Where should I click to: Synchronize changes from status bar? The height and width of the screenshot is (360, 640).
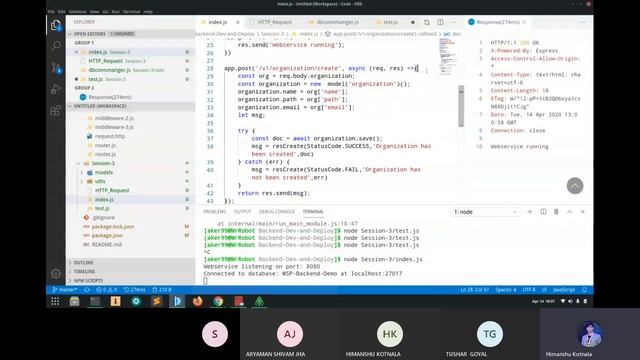tap(87, 290)
